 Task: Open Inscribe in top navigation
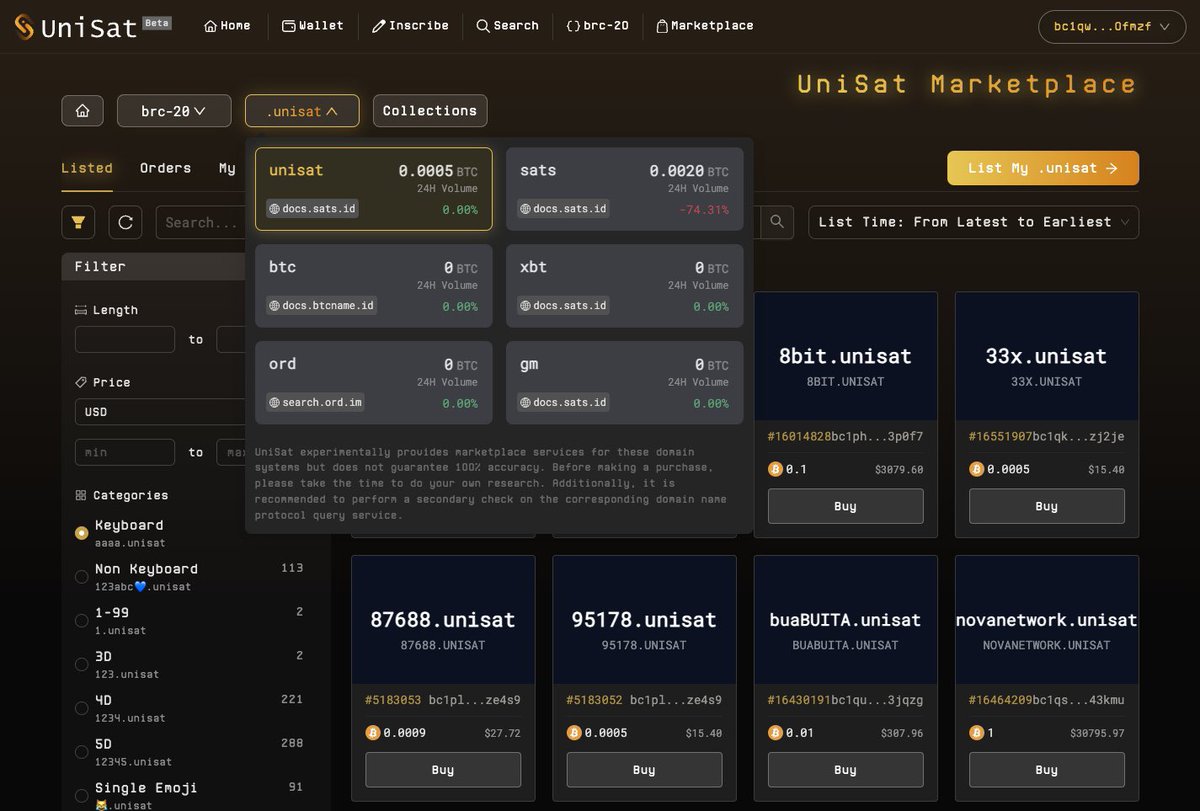pyautogui.click(x=410, y=26)
